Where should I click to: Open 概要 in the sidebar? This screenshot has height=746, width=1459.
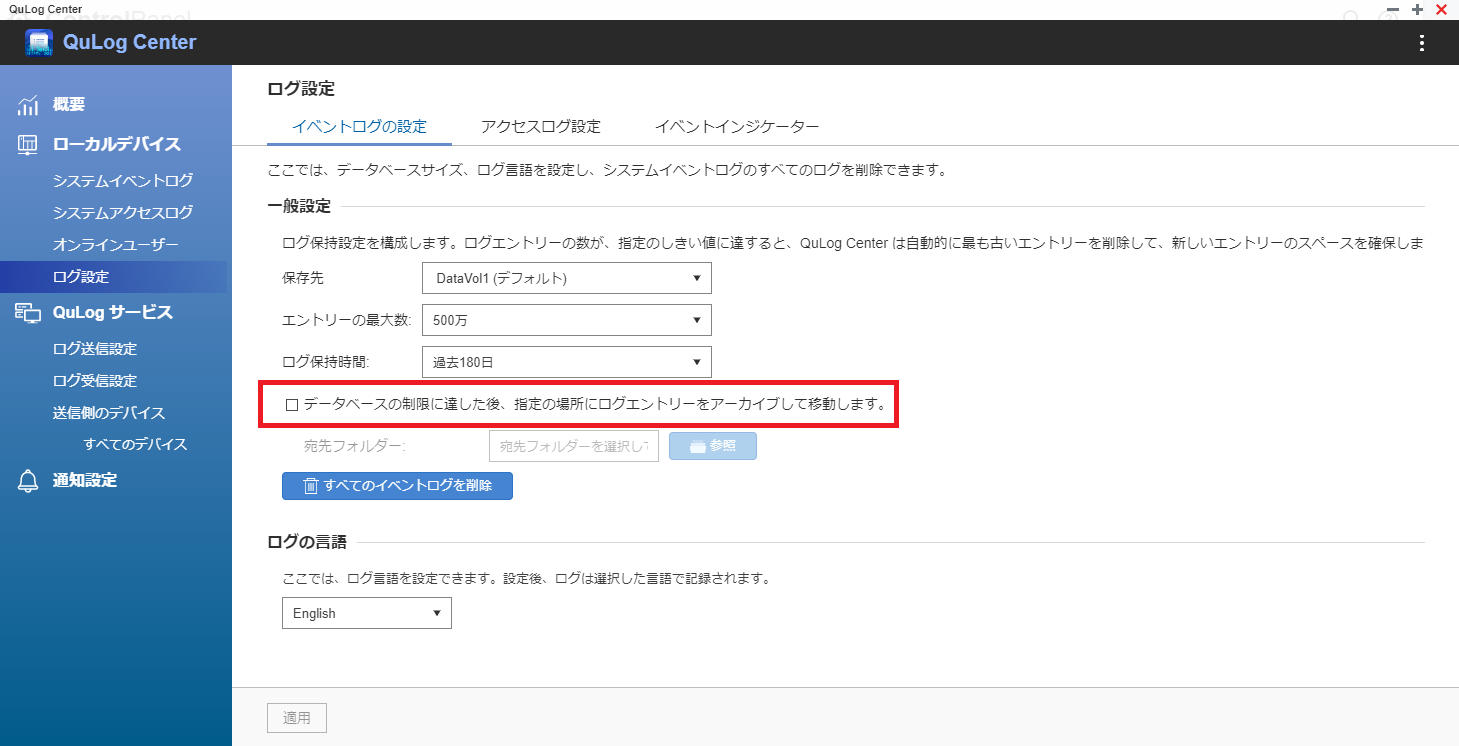pos(69,104)
